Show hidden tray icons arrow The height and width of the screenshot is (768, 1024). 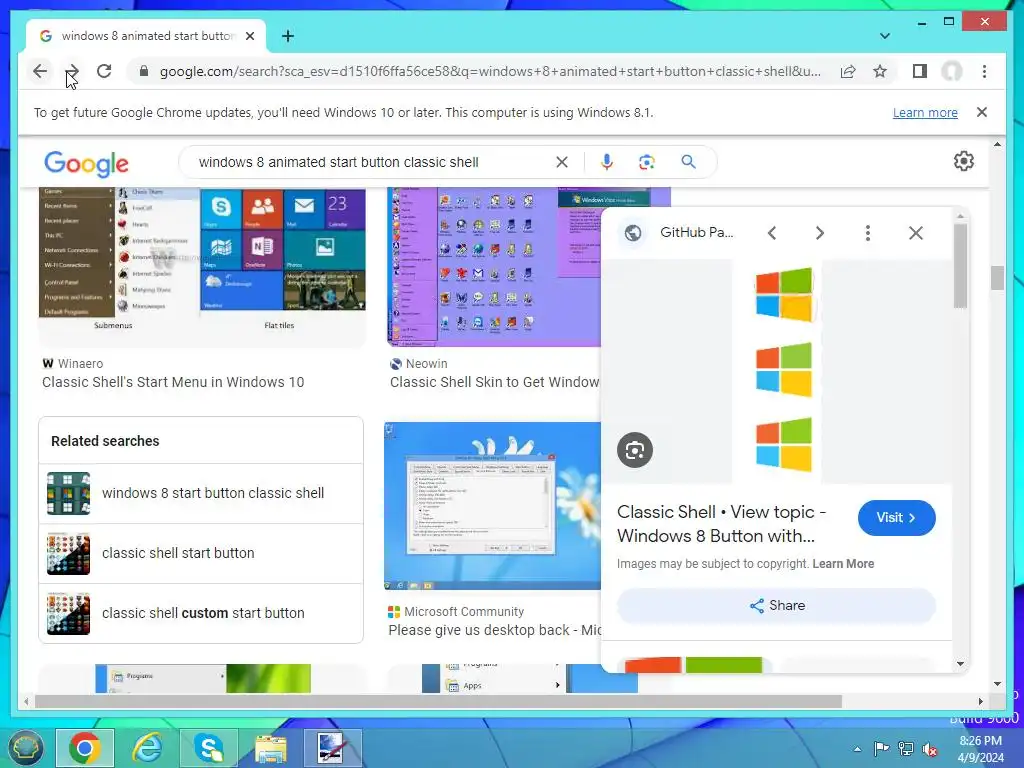(x=857, y=749)
